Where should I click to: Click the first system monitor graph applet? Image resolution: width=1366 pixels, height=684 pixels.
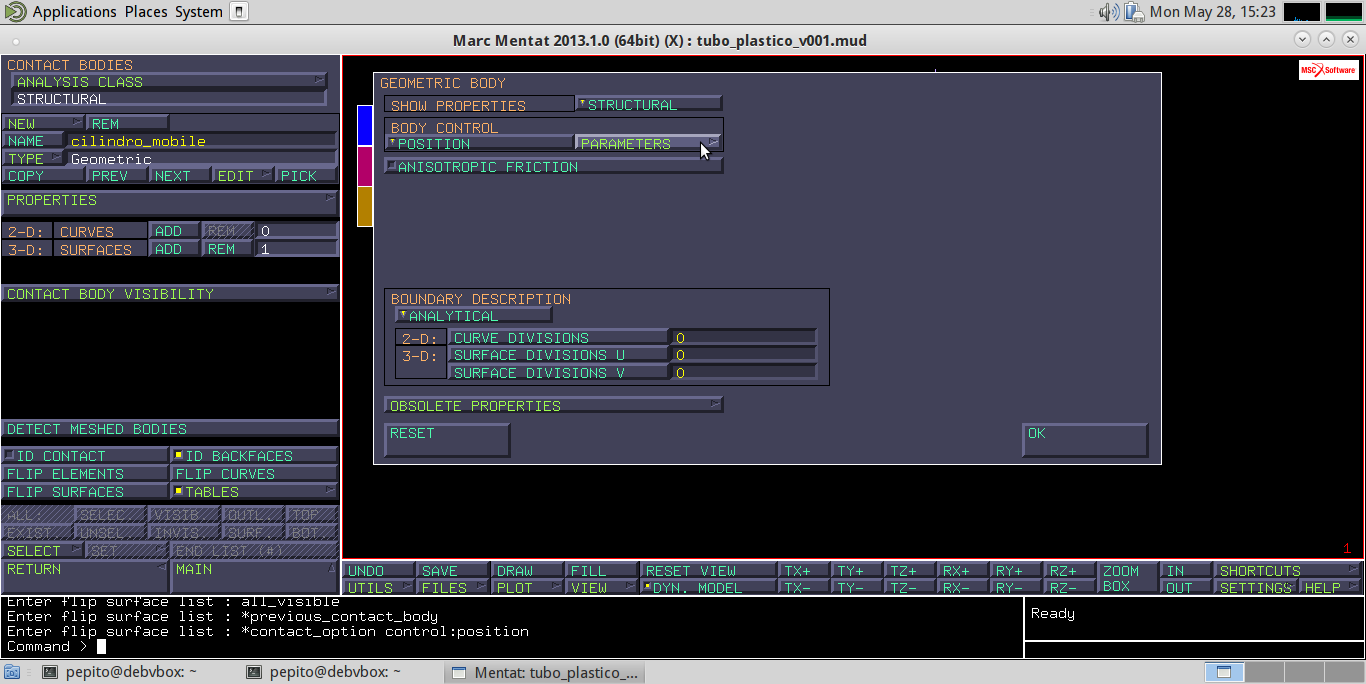pos(1301,12)
